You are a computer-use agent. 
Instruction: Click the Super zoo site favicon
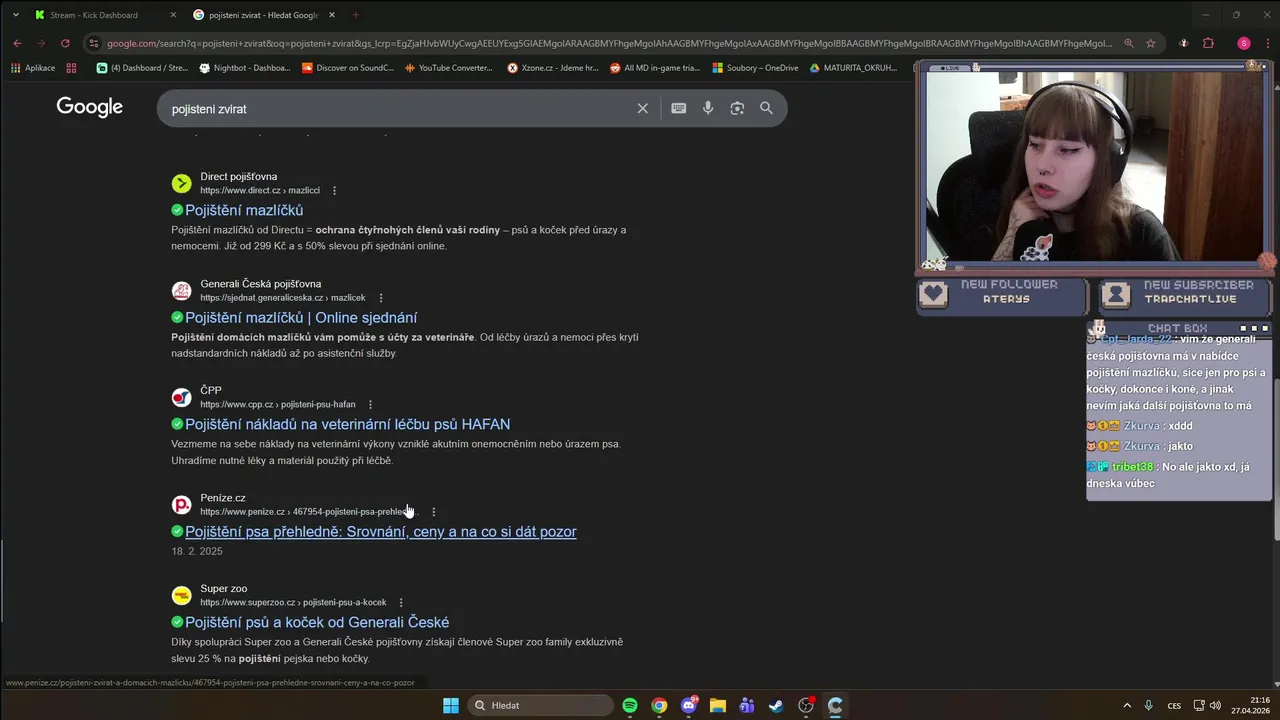181,596
